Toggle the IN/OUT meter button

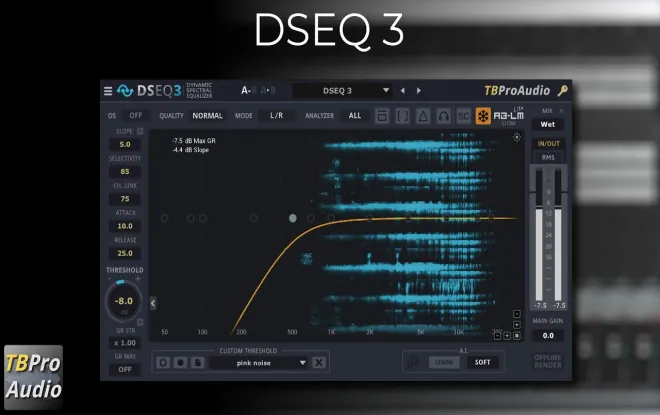[x=548, y=144]
